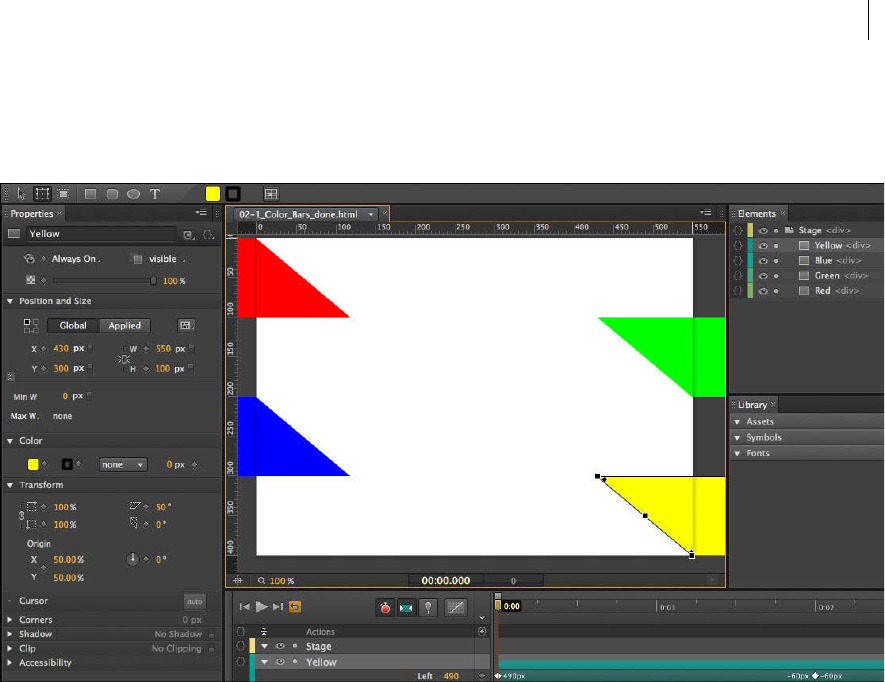The image size is (885, 682).
Task: Open the yellow background color in toolbar
Action: click(x=213, y=194)
